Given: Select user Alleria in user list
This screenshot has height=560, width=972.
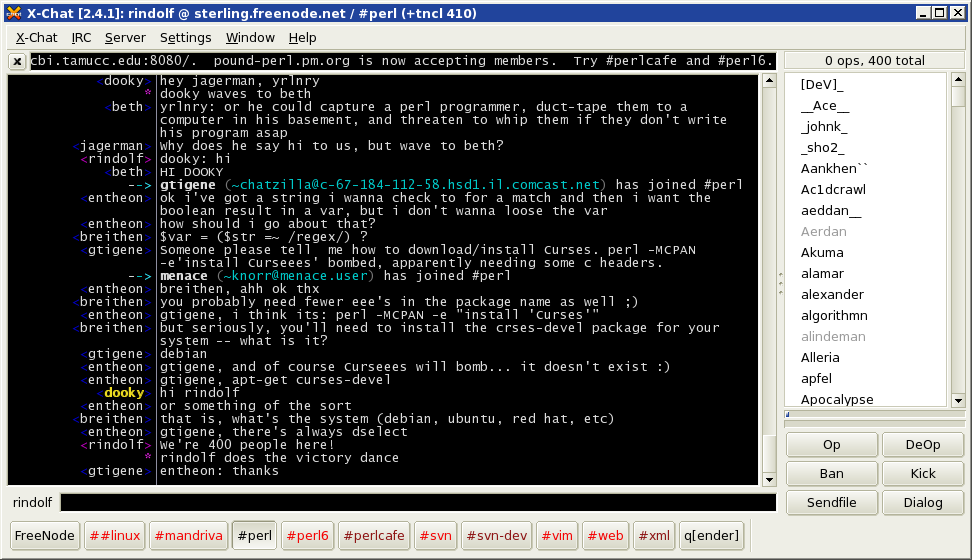Looking at the screenshot, I should (x=820, y=358).
